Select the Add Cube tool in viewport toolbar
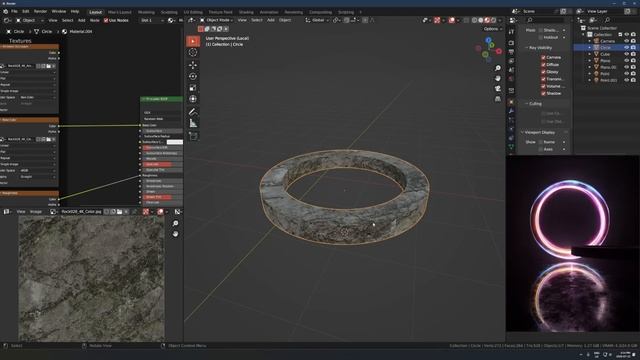Screen dimensions: 640x360 coord(193,136)
